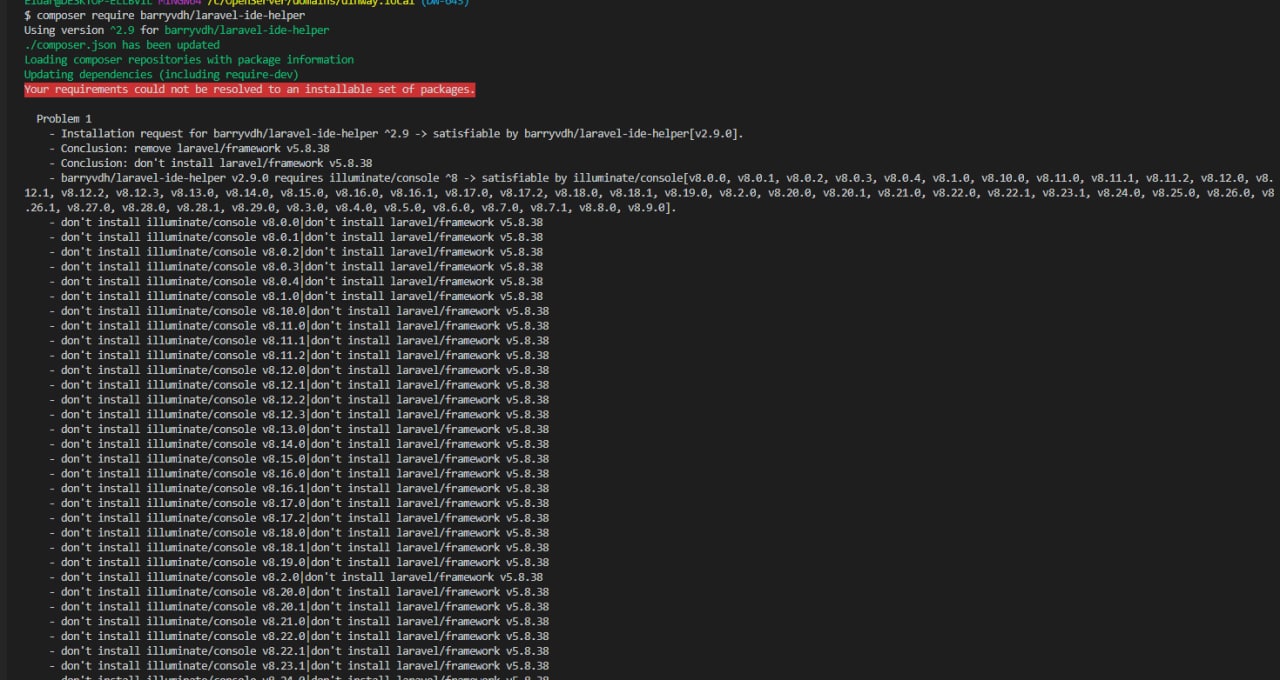This screenshot has width=1280, height=680.
Task: Click 'don't install illuminate/console v8.23.1' row
Action: [299, 665]
